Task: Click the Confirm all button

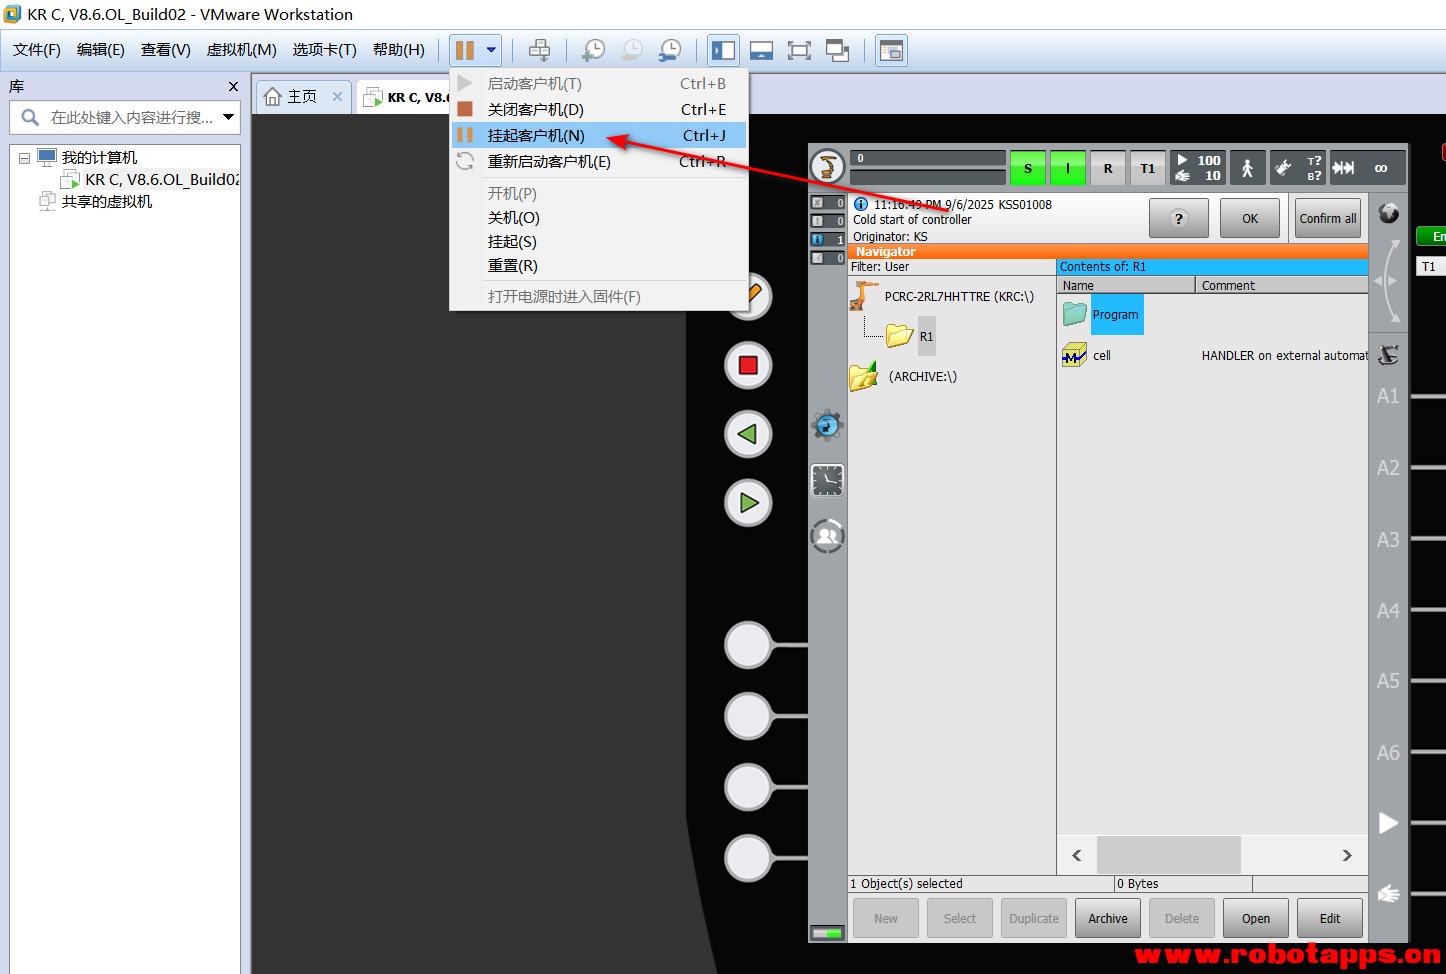Action: (x=1328, y=218)
